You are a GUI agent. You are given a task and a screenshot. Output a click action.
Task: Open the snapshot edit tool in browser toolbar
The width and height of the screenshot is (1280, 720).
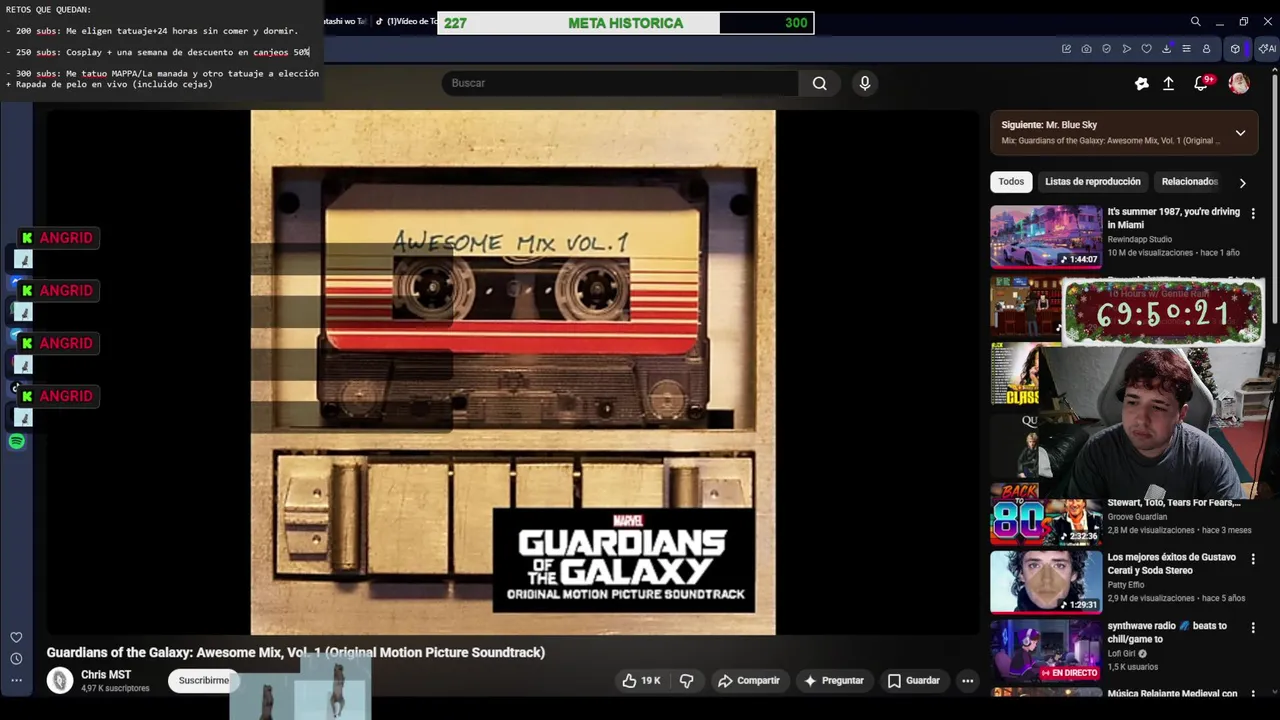pyautogui.click(x=1066, y=49)
